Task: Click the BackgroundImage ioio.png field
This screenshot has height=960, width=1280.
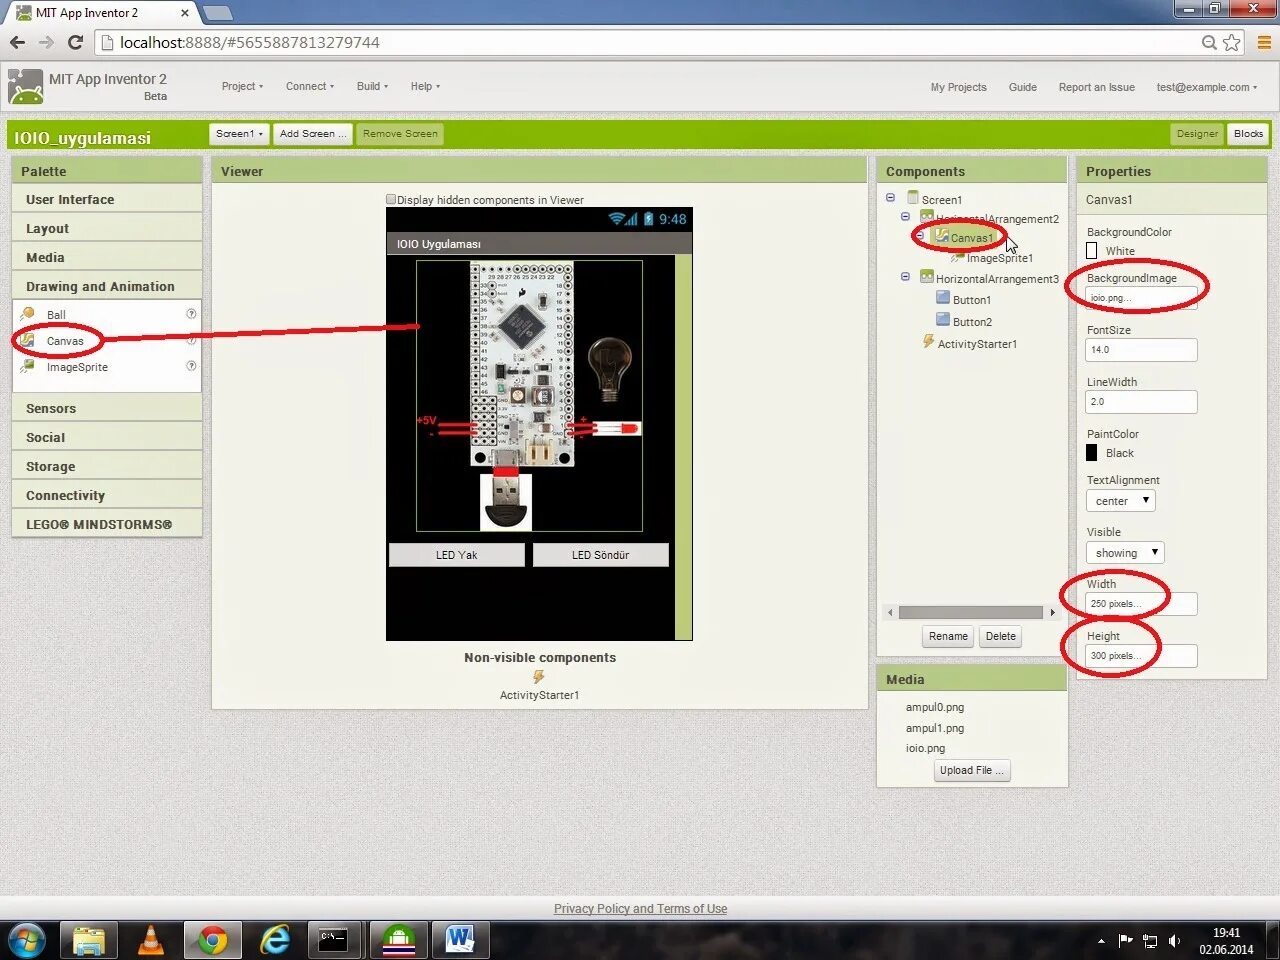Action: (x=1141, y=298)
